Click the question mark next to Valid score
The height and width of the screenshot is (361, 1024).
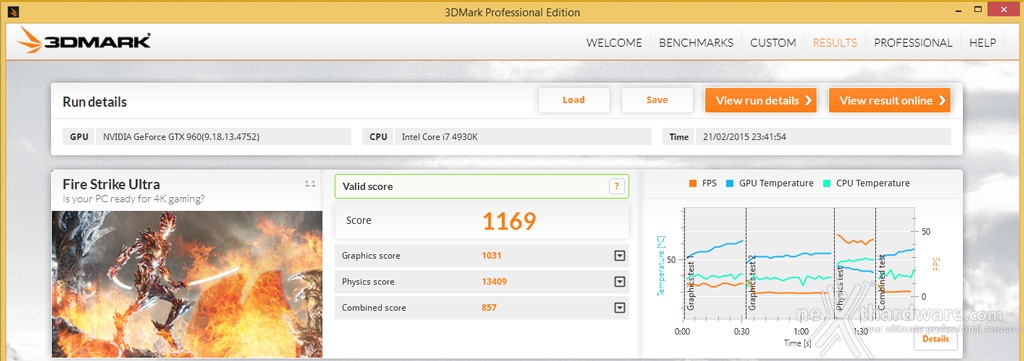(x=616, y=187)
